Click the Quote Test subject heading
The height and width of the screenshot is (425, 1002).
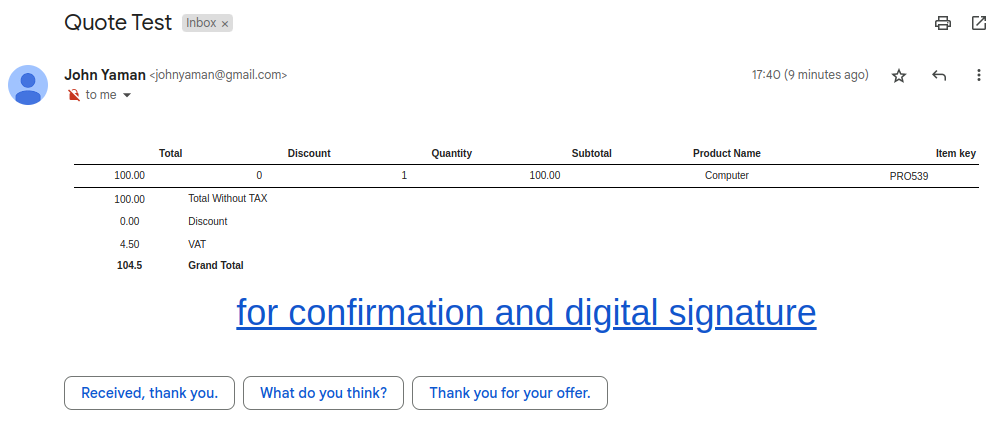(x=118, y=23)
